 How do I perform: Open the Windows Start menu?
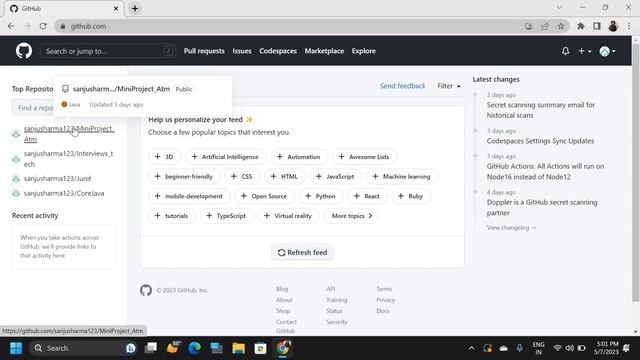(x=16, y=348)
